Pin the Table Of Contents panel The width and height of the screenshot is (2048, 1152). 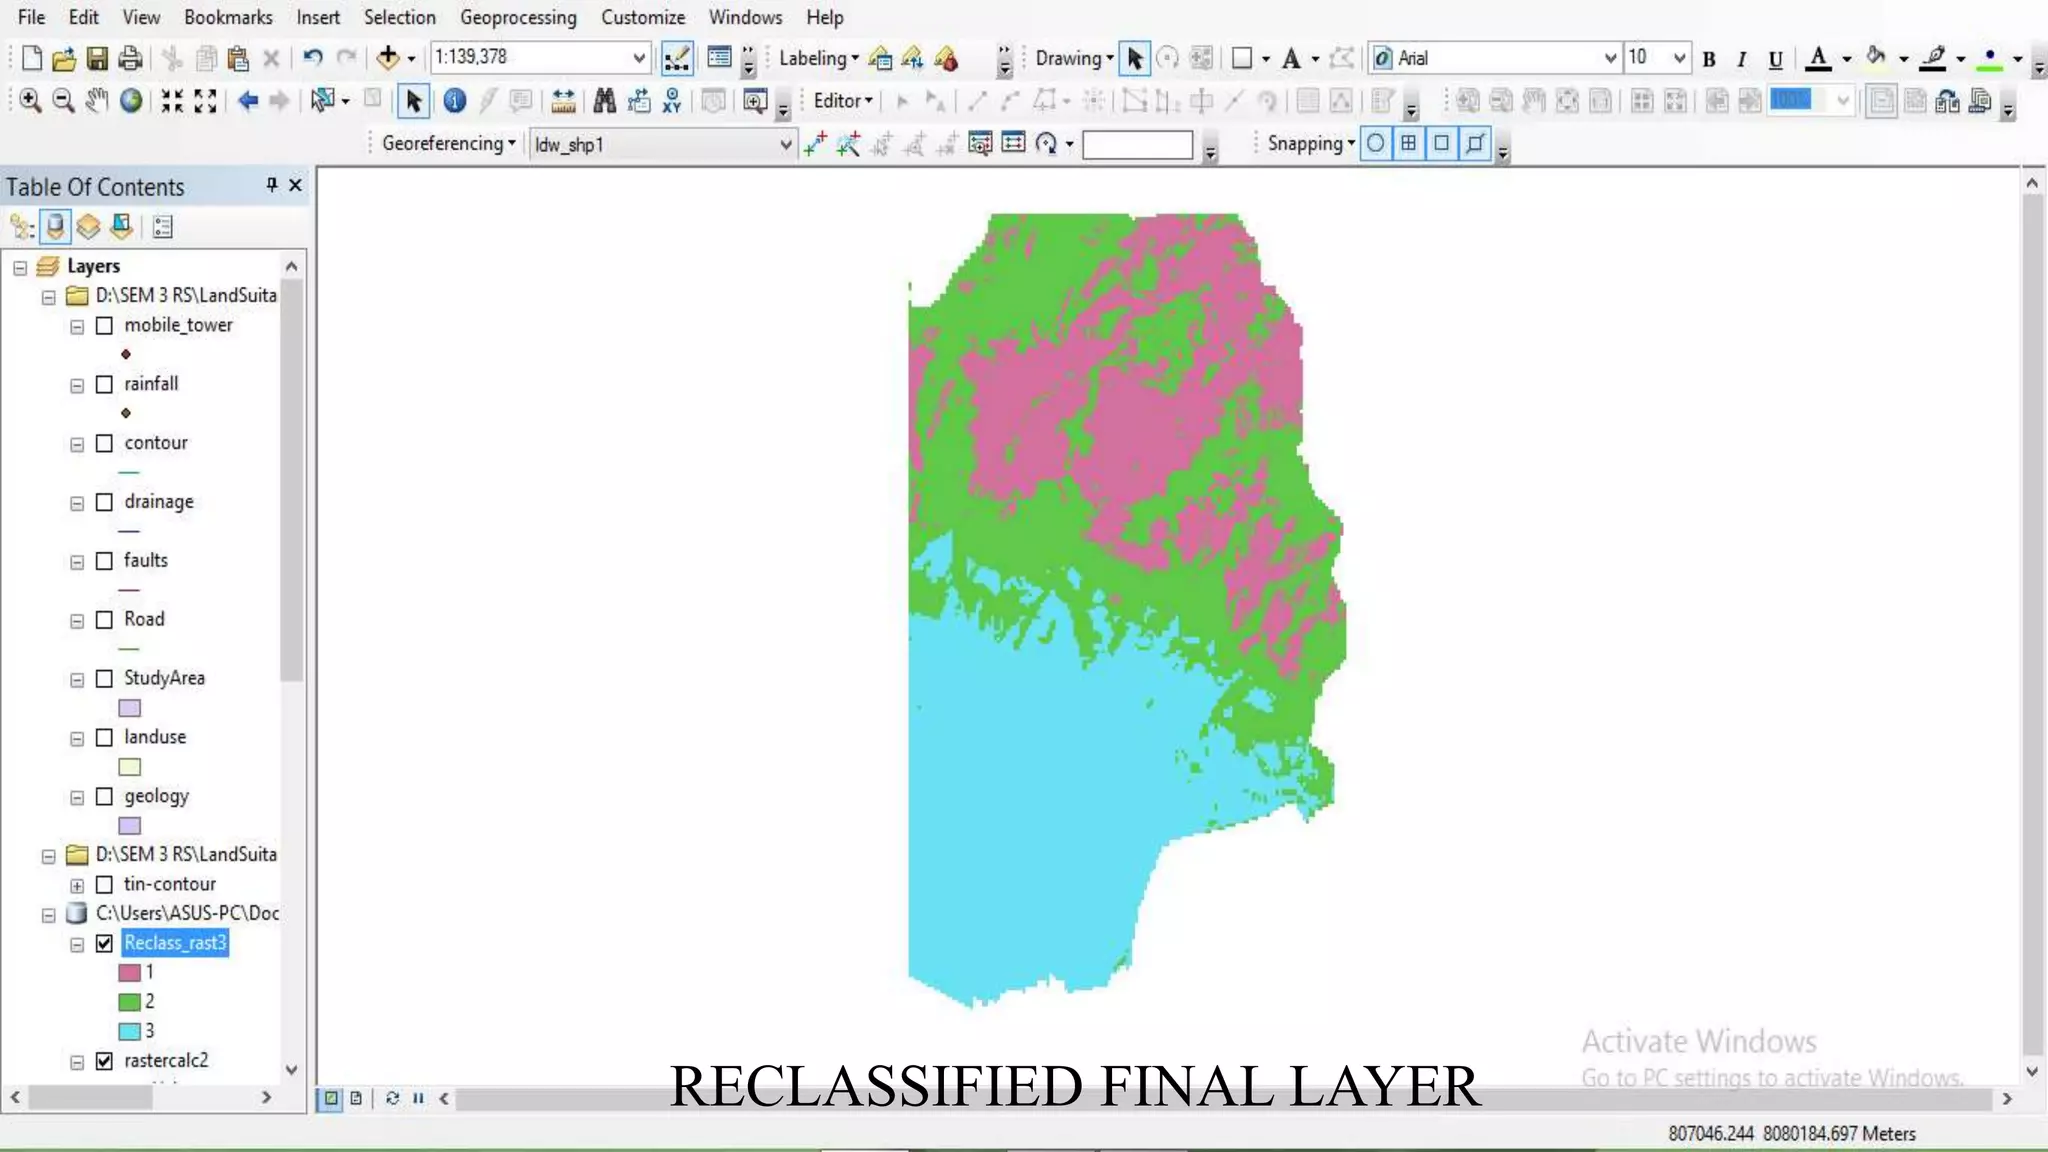271,185
